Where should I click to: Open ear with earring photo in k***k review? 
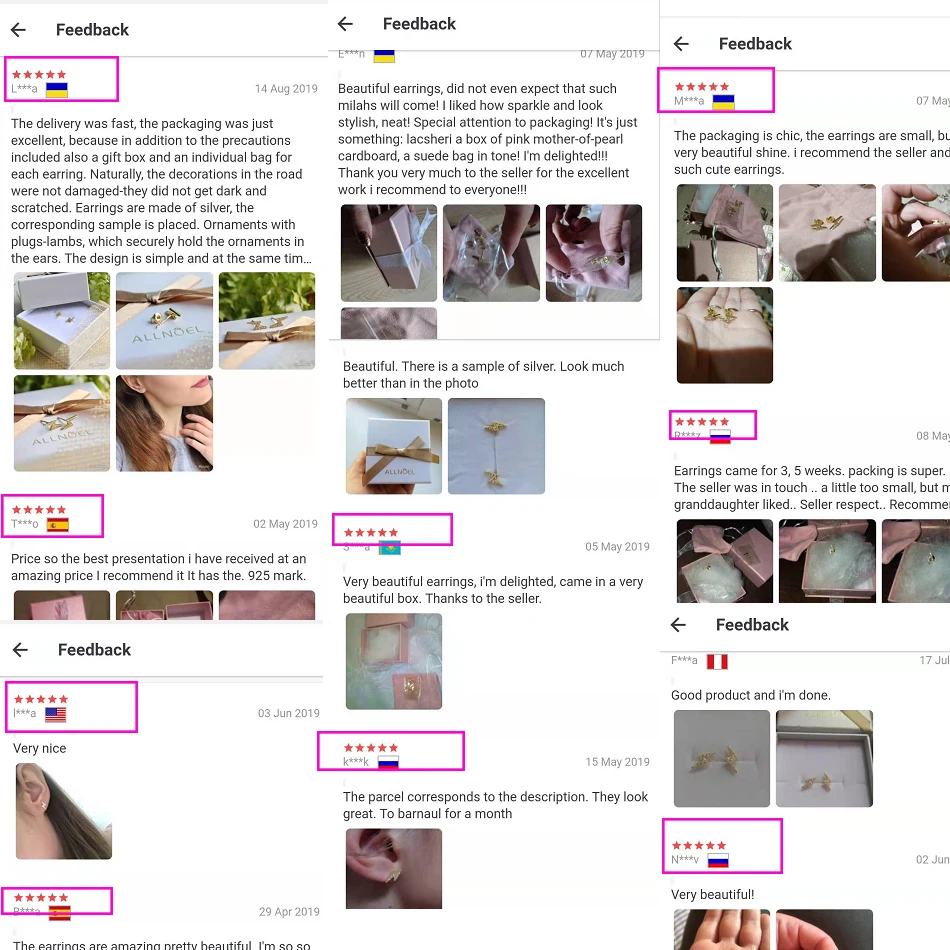(394, 869)
